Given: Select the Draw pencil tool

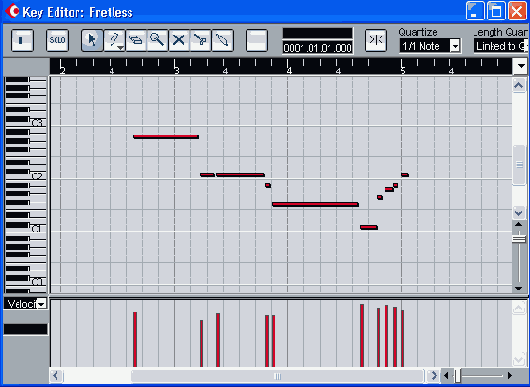Looking at the screenshot, I should (114, 40).
